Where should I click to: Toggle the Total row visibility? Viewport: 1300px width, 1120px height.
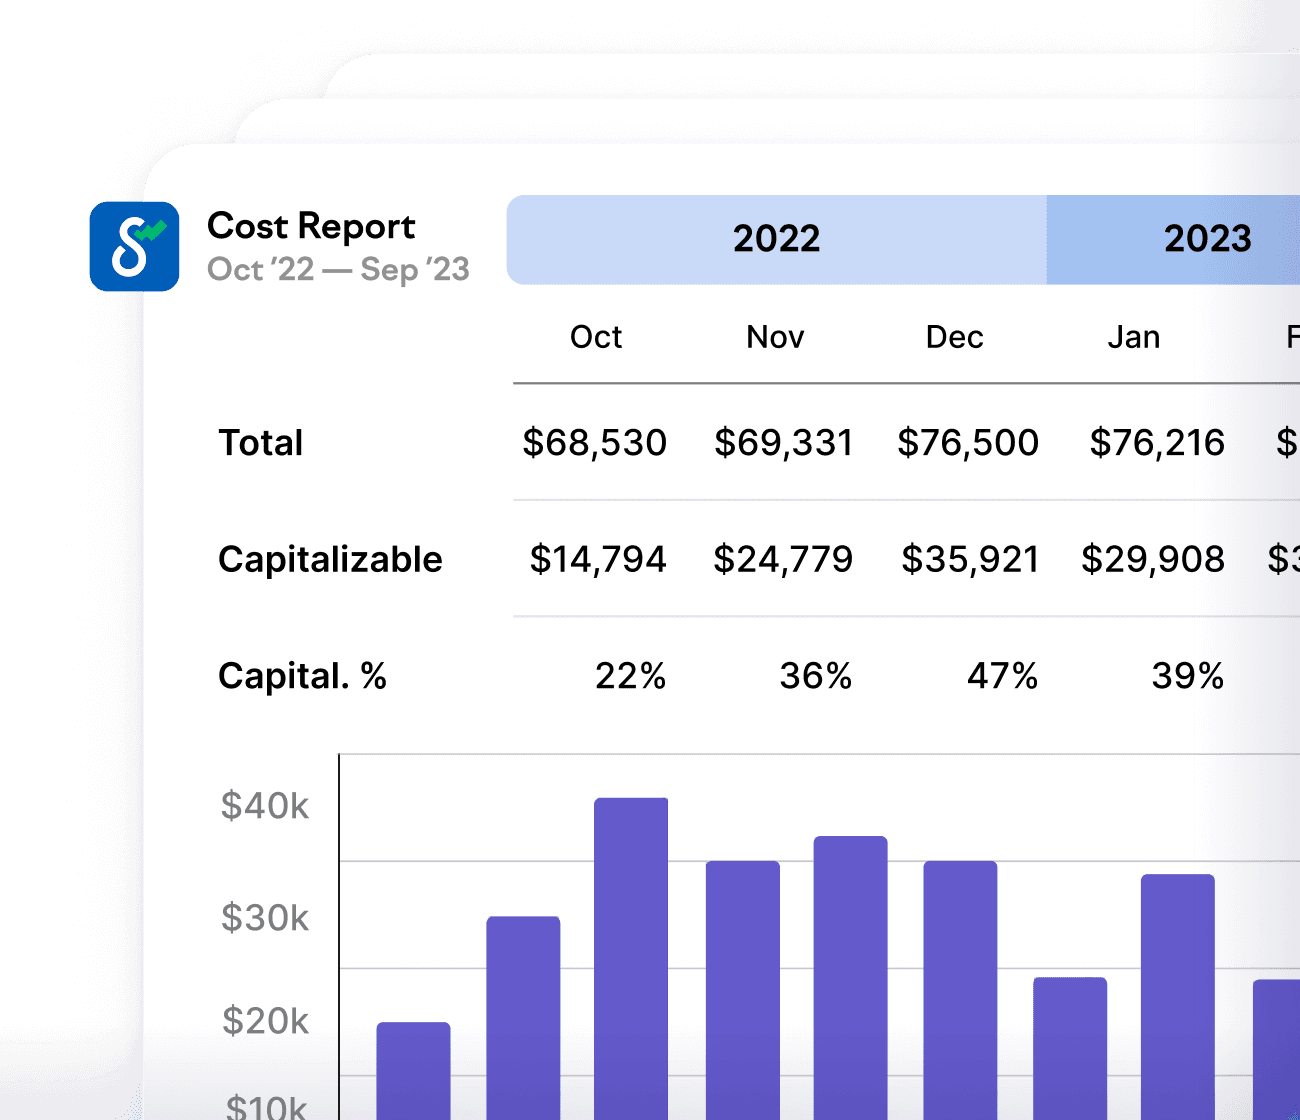260,443
